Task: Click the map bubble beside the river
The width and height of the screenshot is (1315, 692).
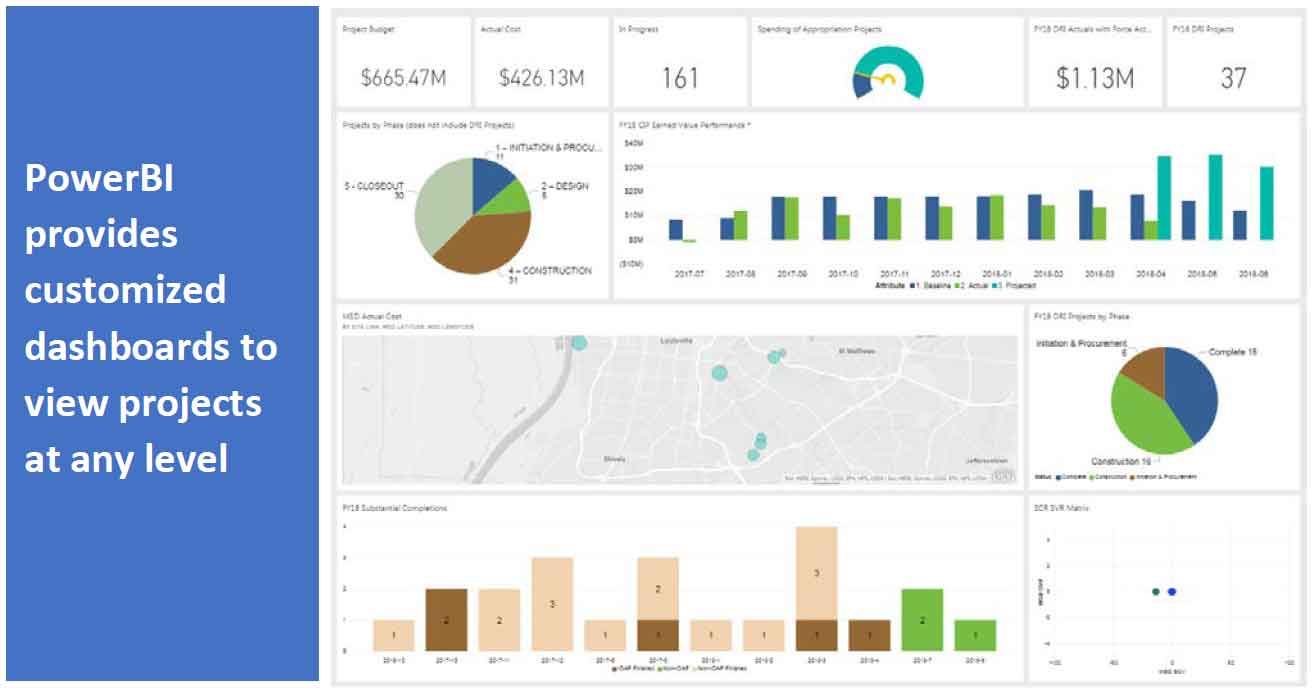Action: tap(579, 342)
